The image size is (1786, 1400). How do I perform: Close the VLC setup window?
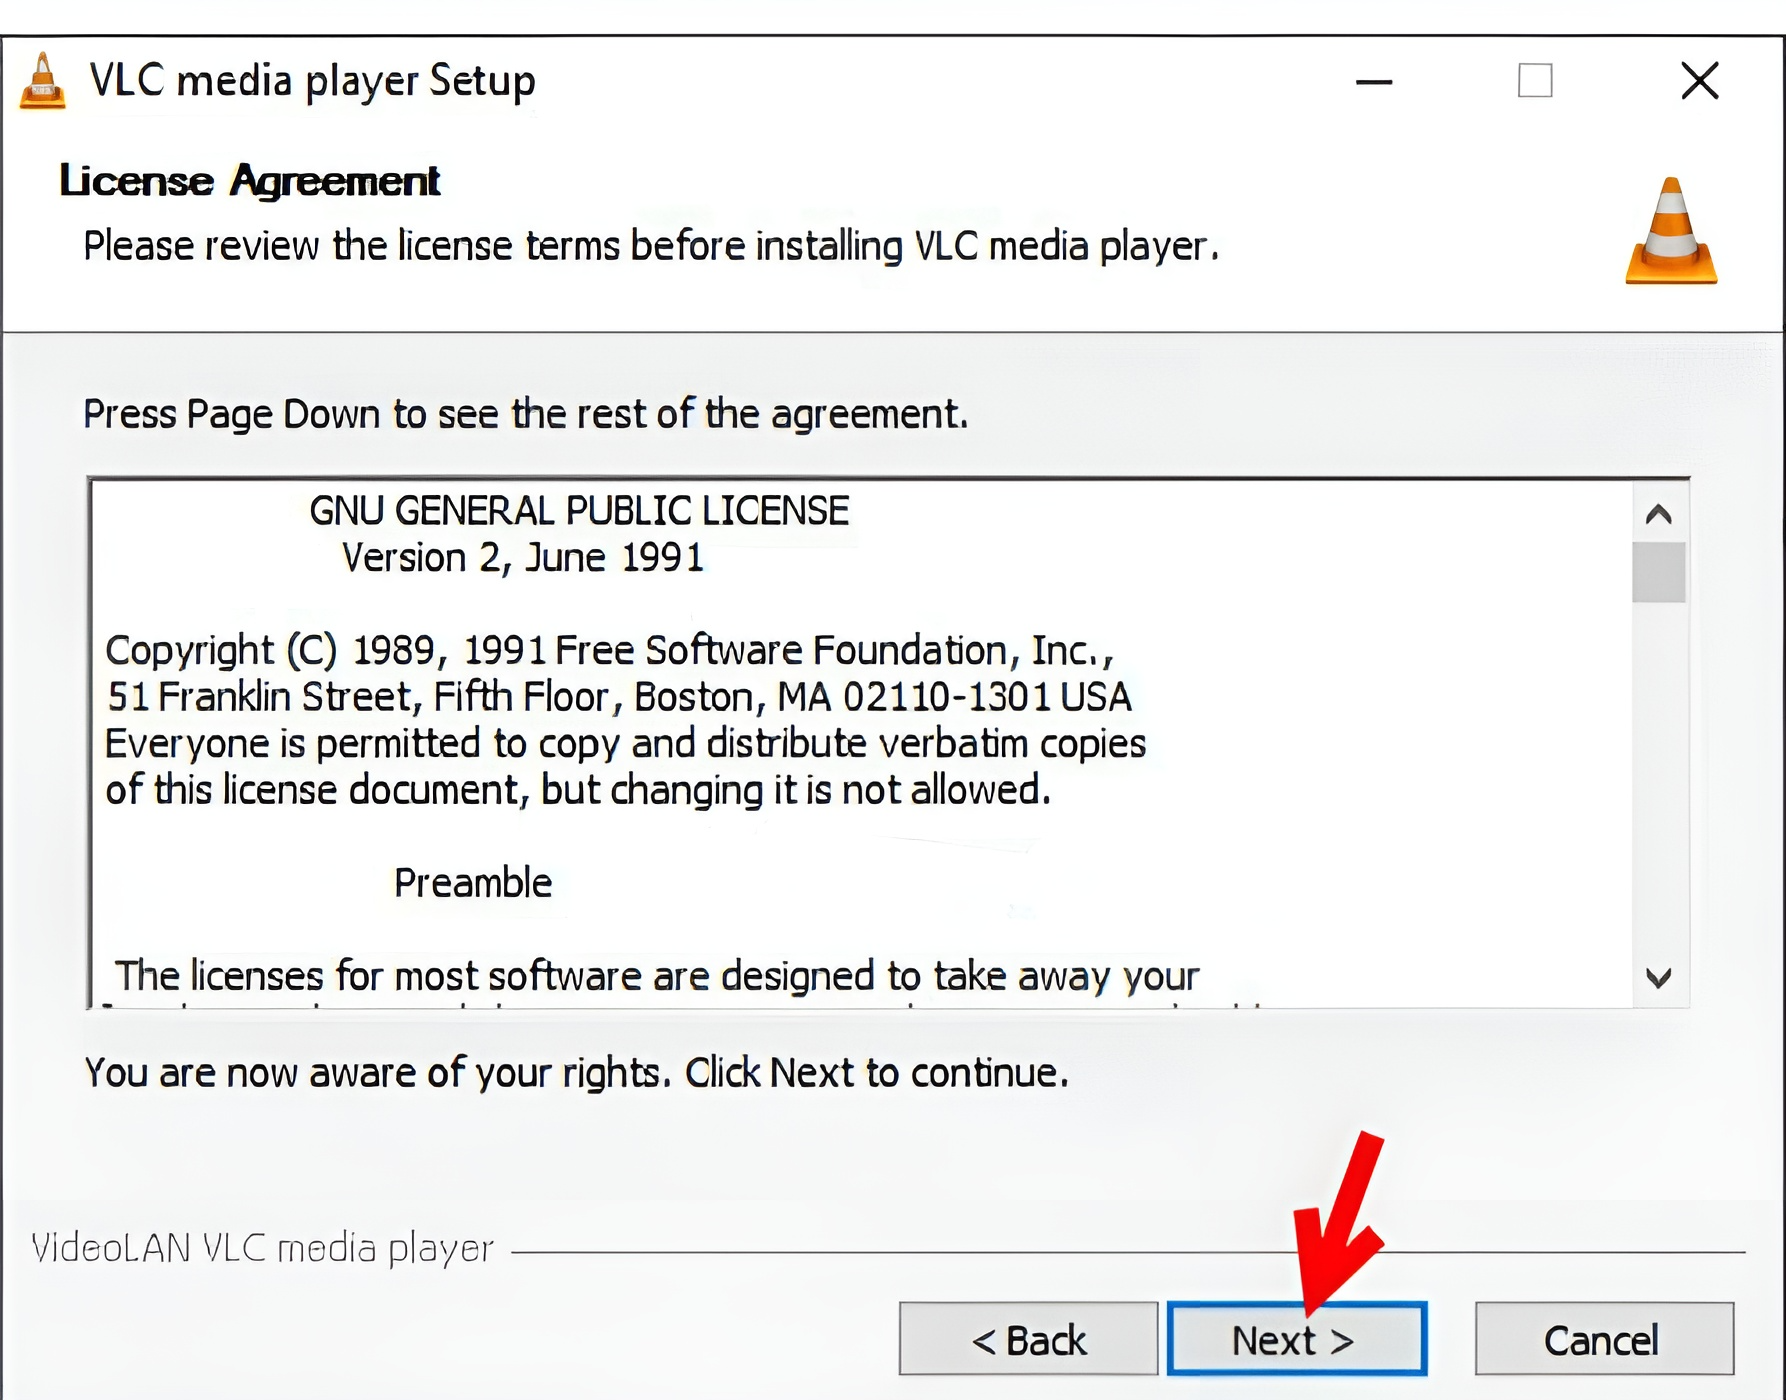click(x=1700, y=81)
